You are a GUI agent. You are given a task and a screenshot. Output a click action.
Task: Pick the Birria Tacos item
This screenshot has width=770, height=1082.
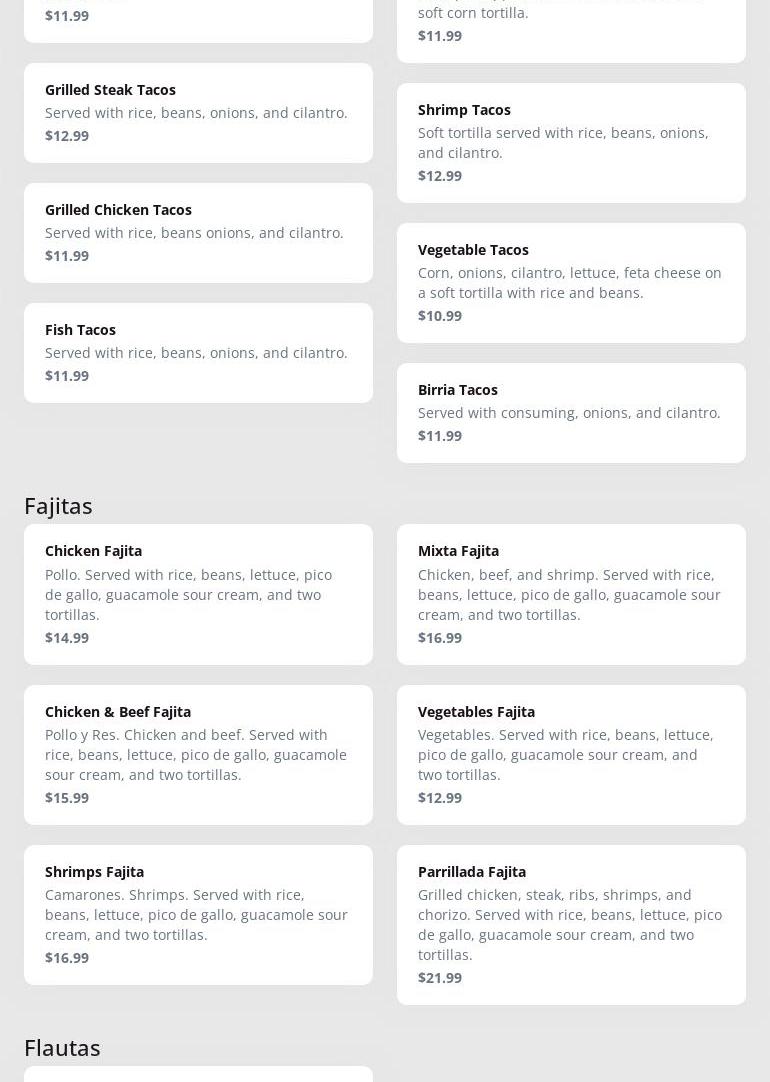[x=571, y=412]
